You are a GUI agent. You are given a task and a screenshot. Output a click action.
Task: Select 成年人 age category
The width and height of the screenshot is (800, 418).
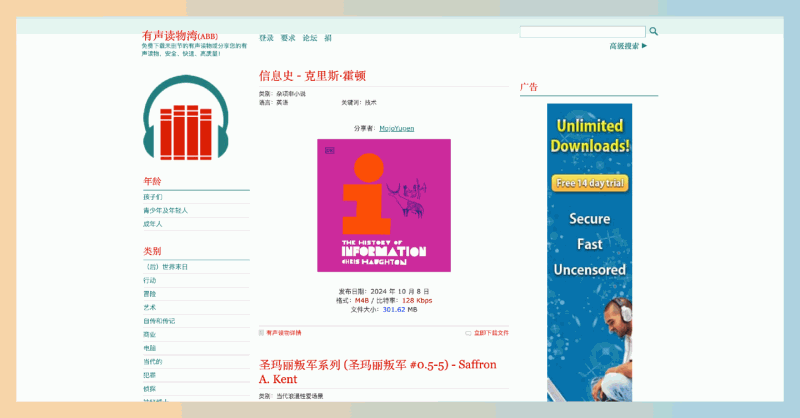click(x=153, y=224)
